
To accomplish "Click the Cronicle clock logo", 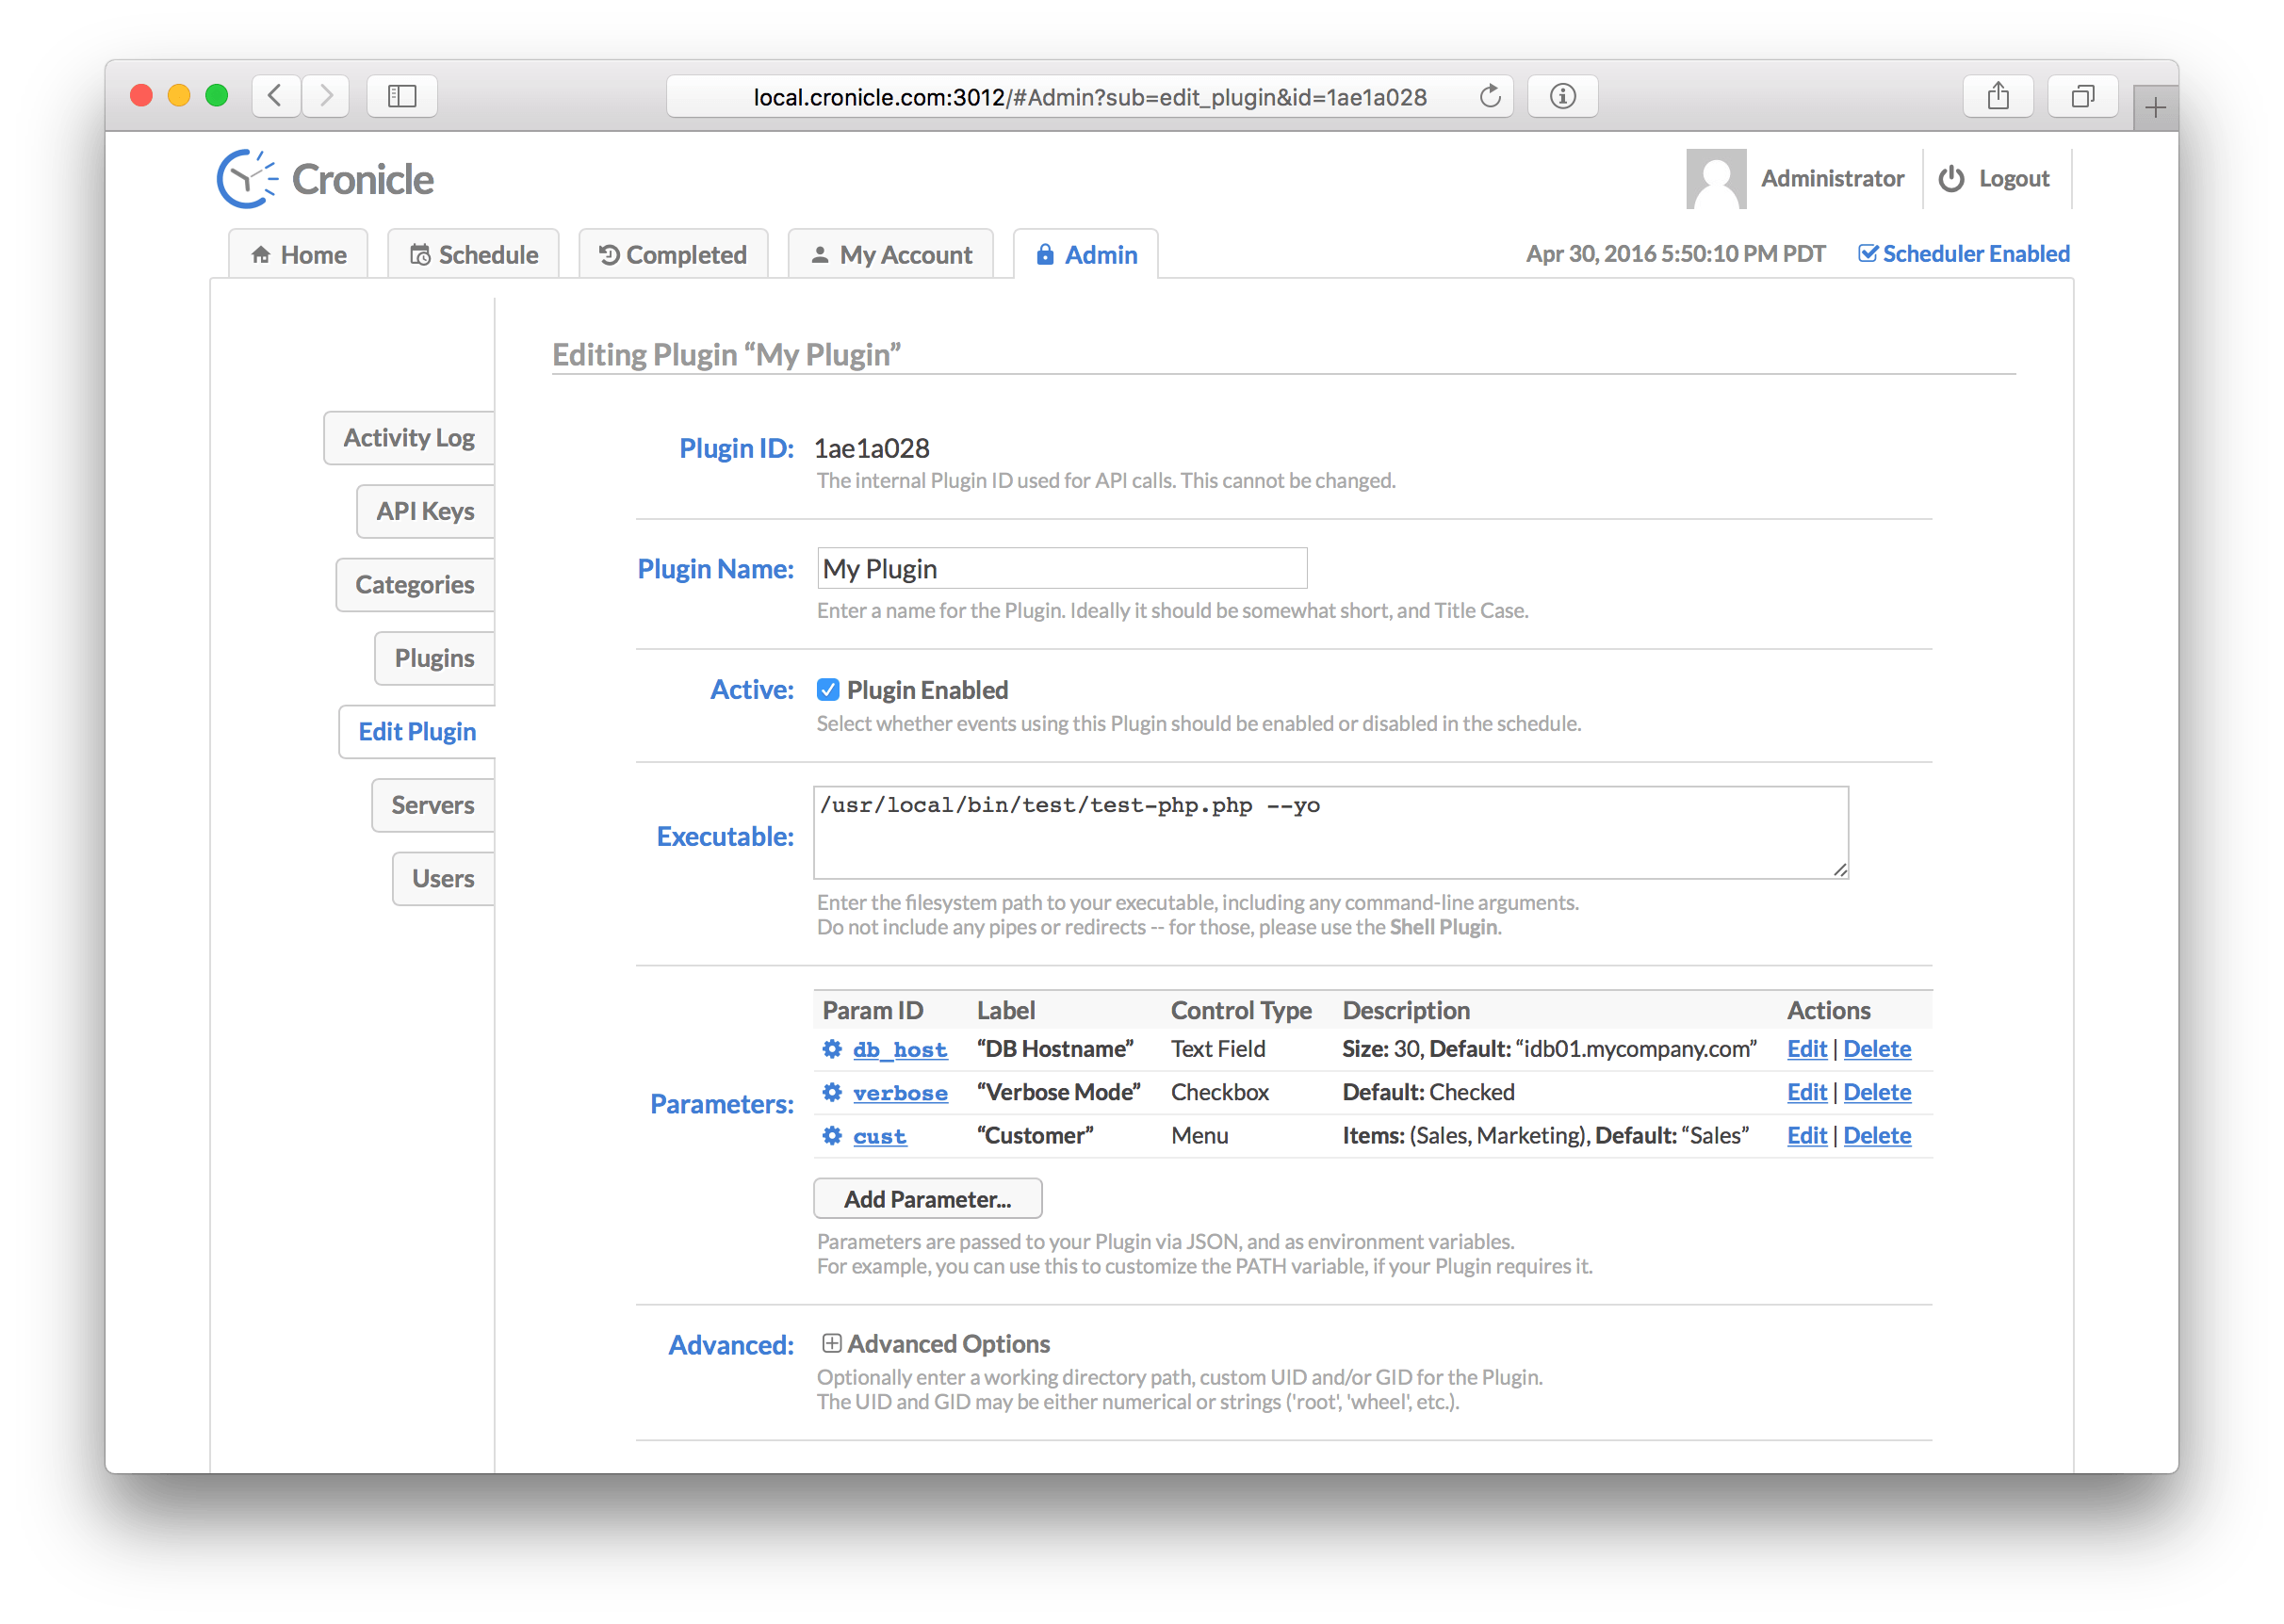I will click(x=247, y=179).
